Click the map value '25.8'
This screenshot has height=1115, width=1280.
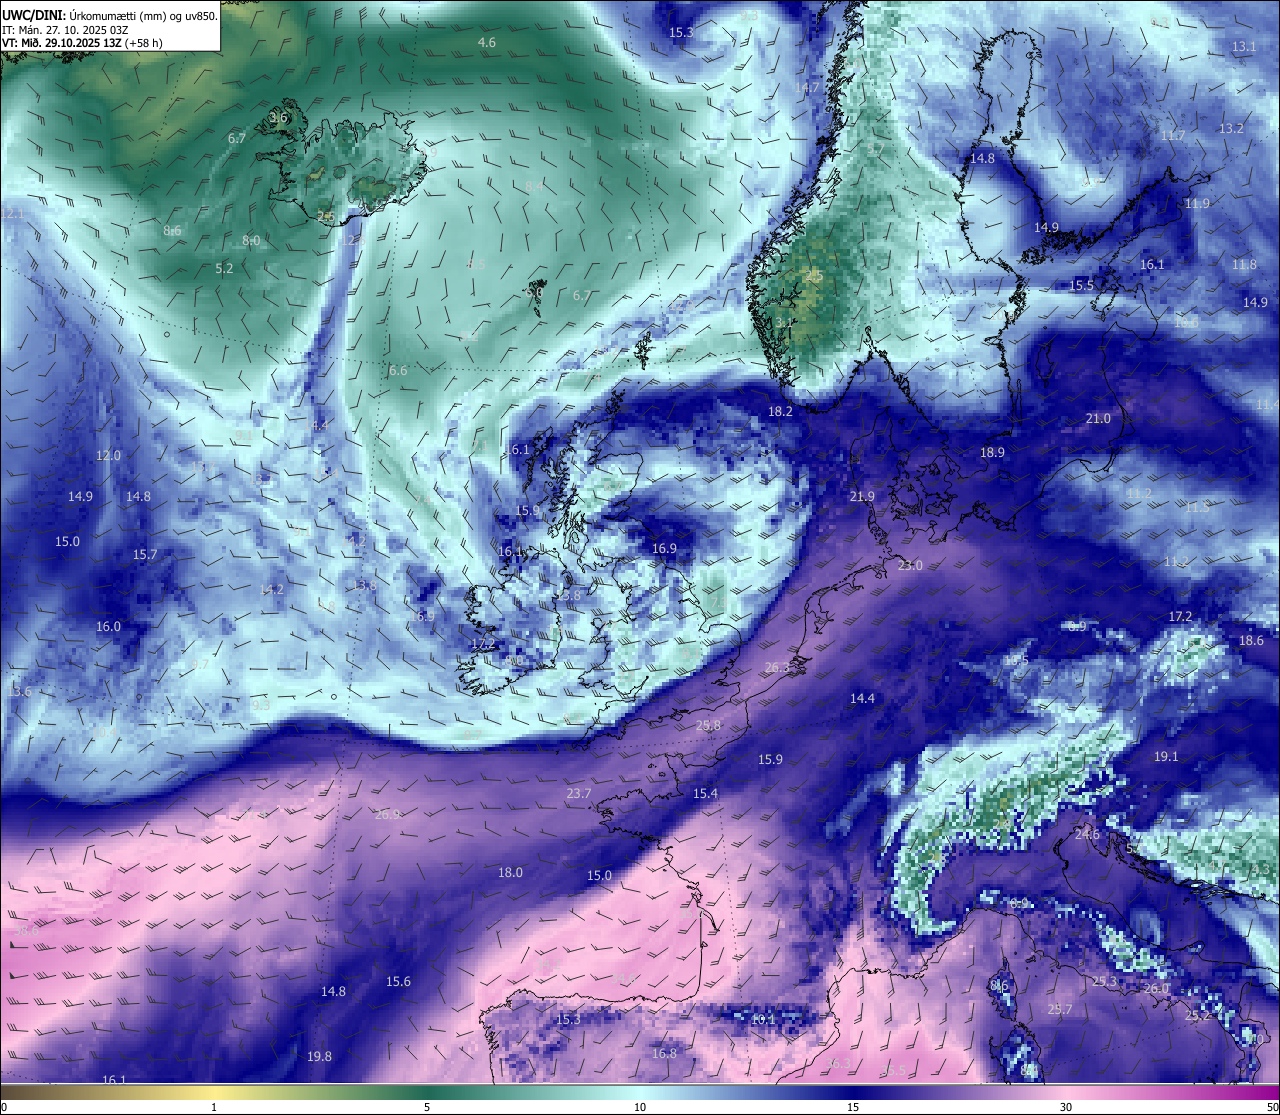(x=708, y=726)
